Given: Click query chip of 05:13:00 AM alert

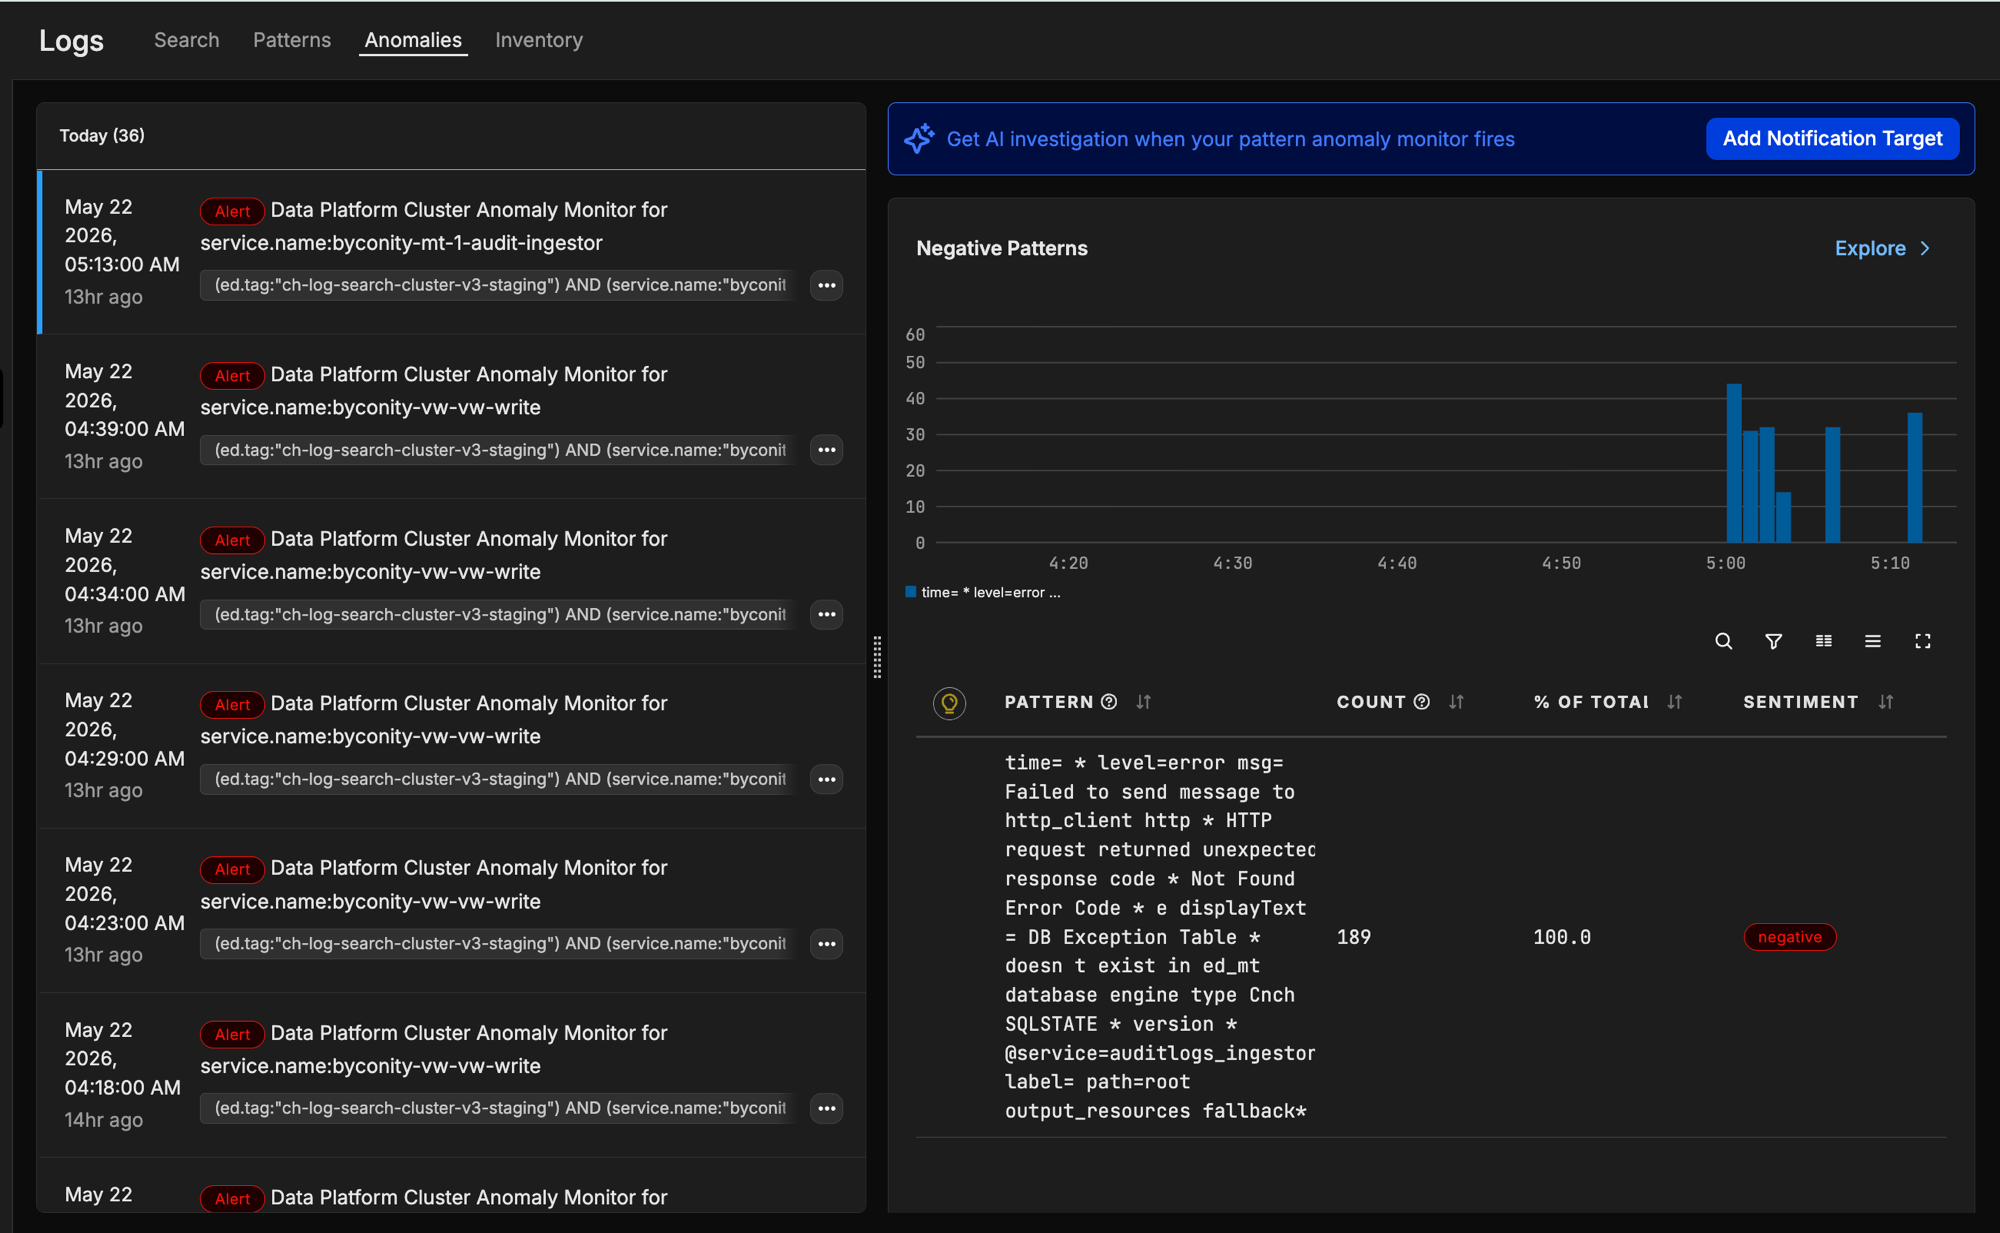Looking at the screenshot, I should (498, 285).
